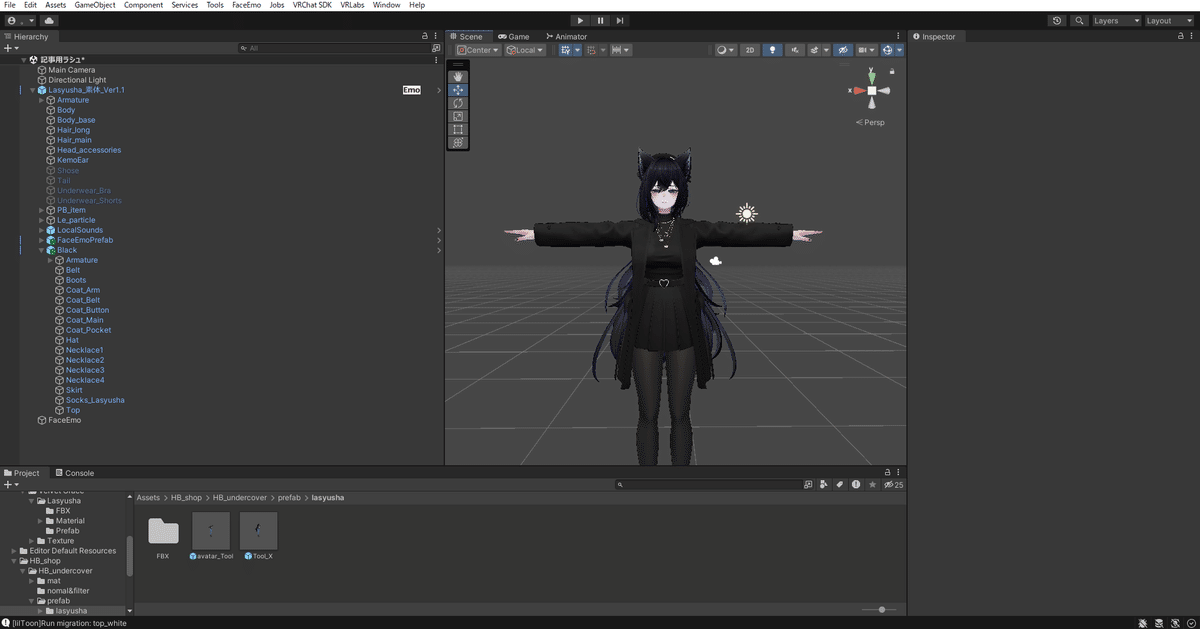1200x629 pixels.
Task: Toggle scene effects skybox button
Action: [815, 50]
